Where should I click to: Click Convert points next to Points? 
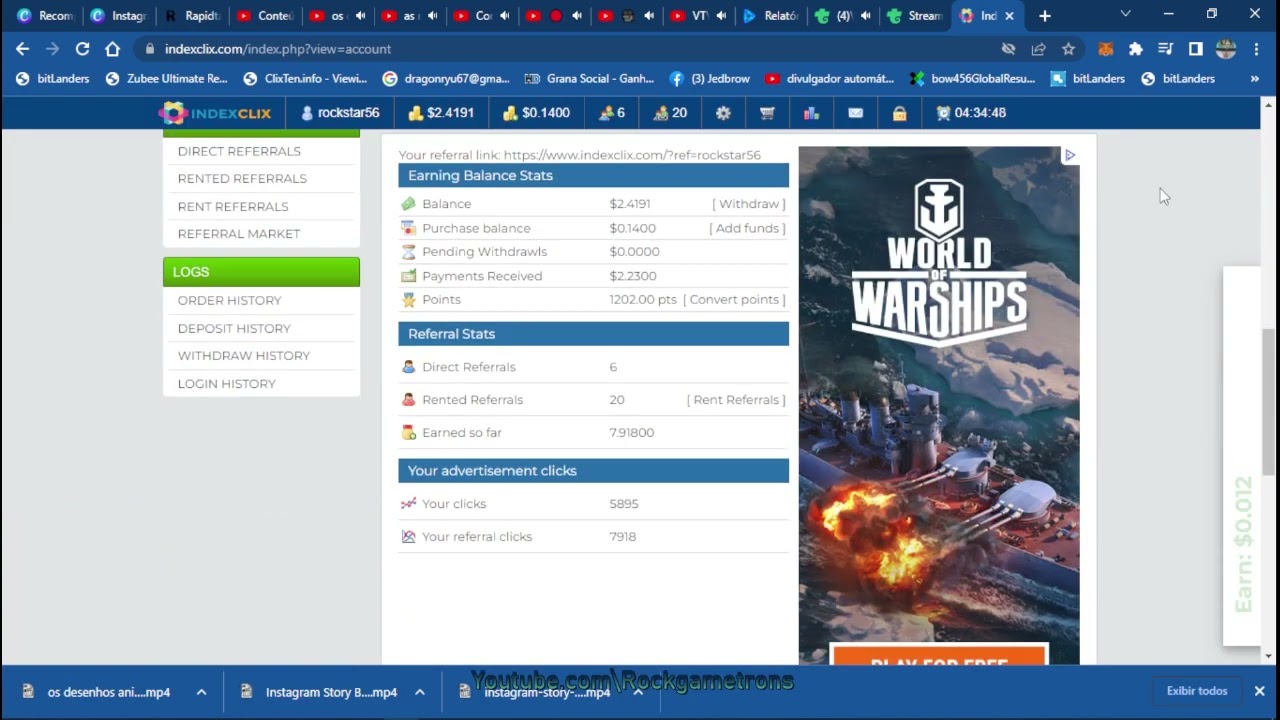pyautogui.click(x=734, y=299)
